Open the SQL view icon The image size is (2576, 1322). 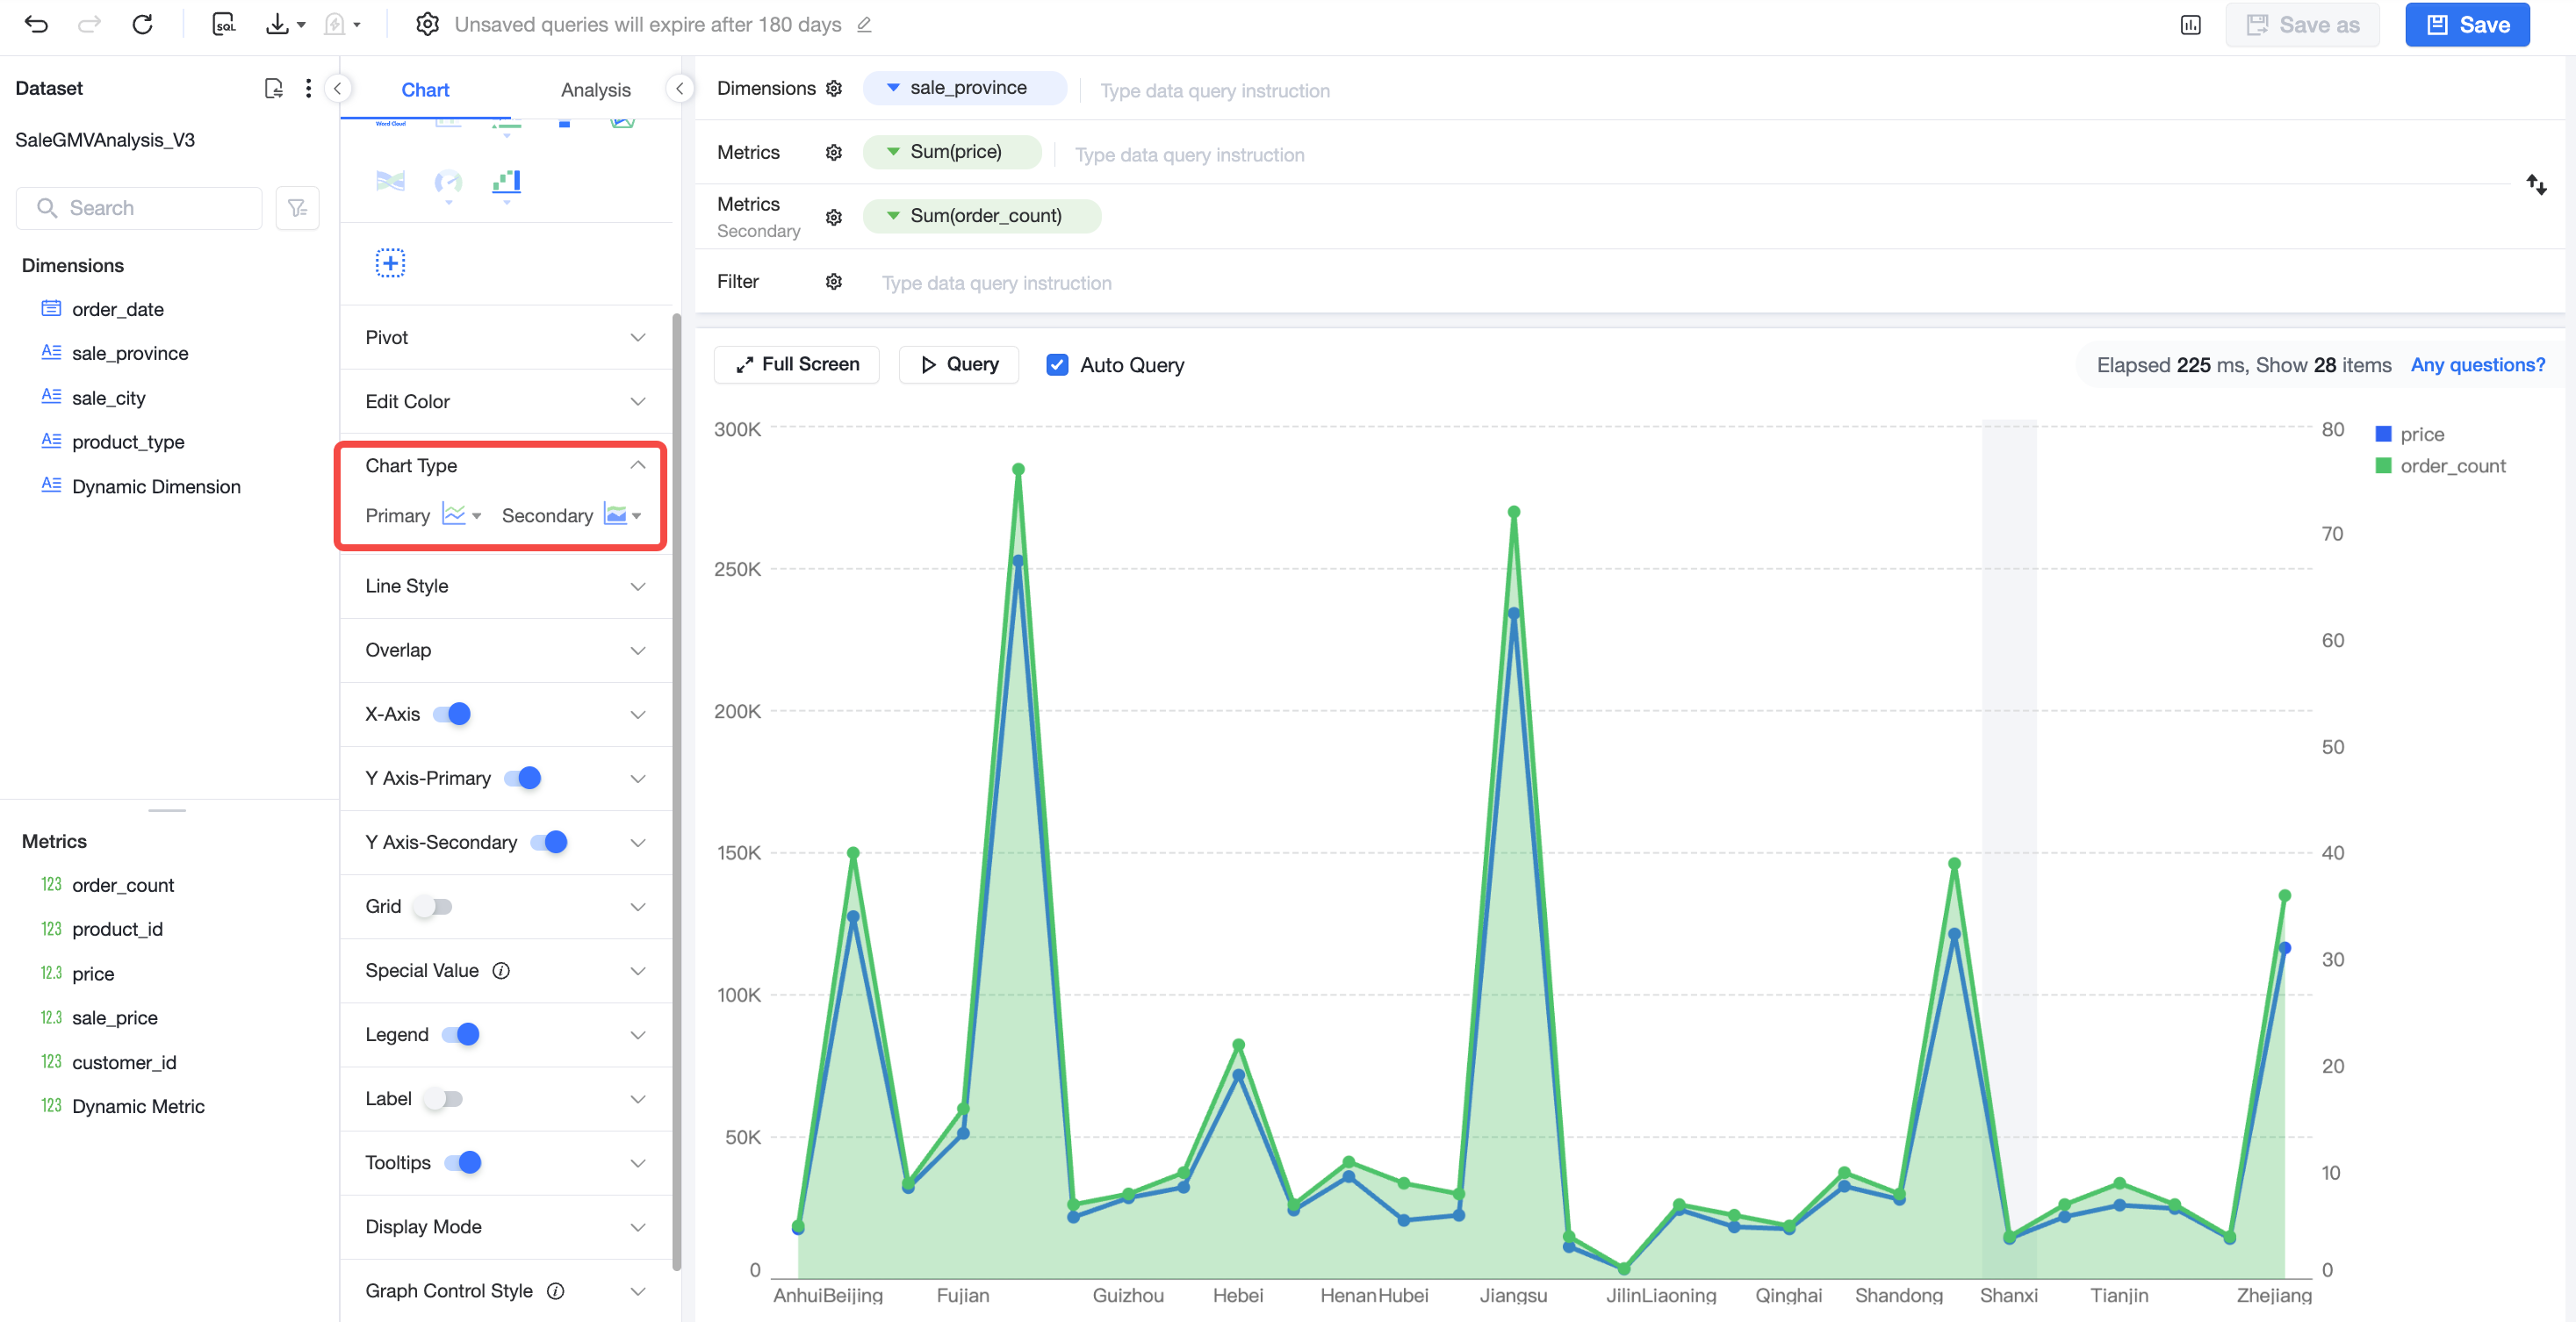223,24
